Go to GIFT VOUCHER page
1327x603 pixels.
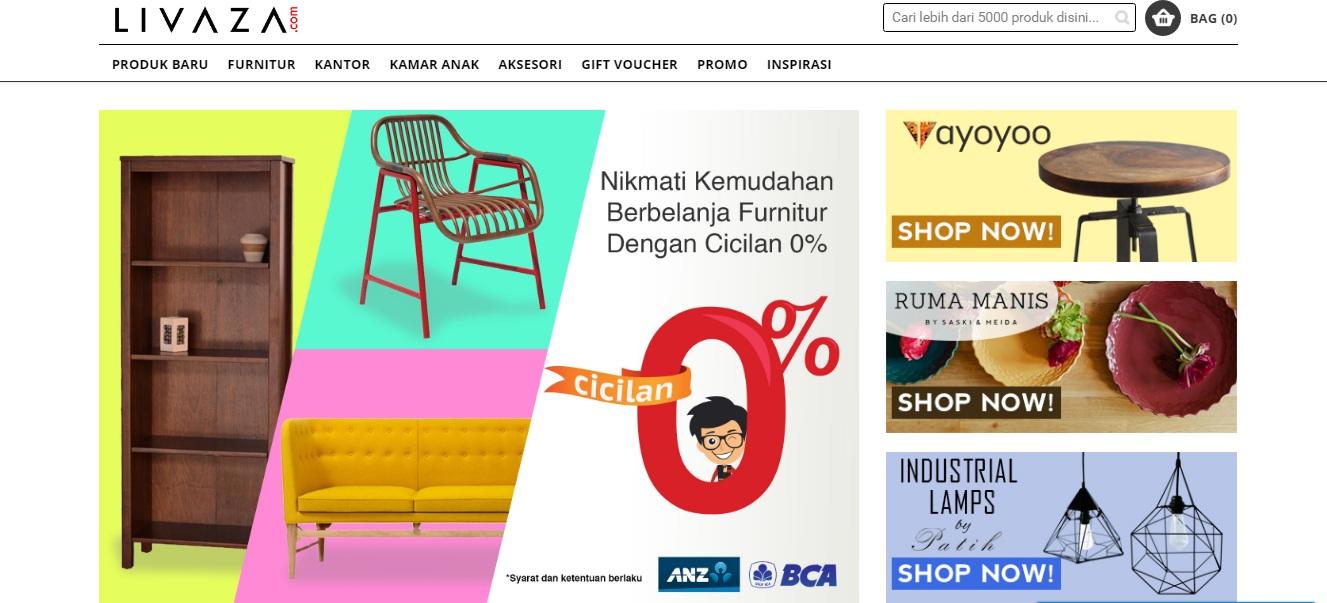[629, 64]
